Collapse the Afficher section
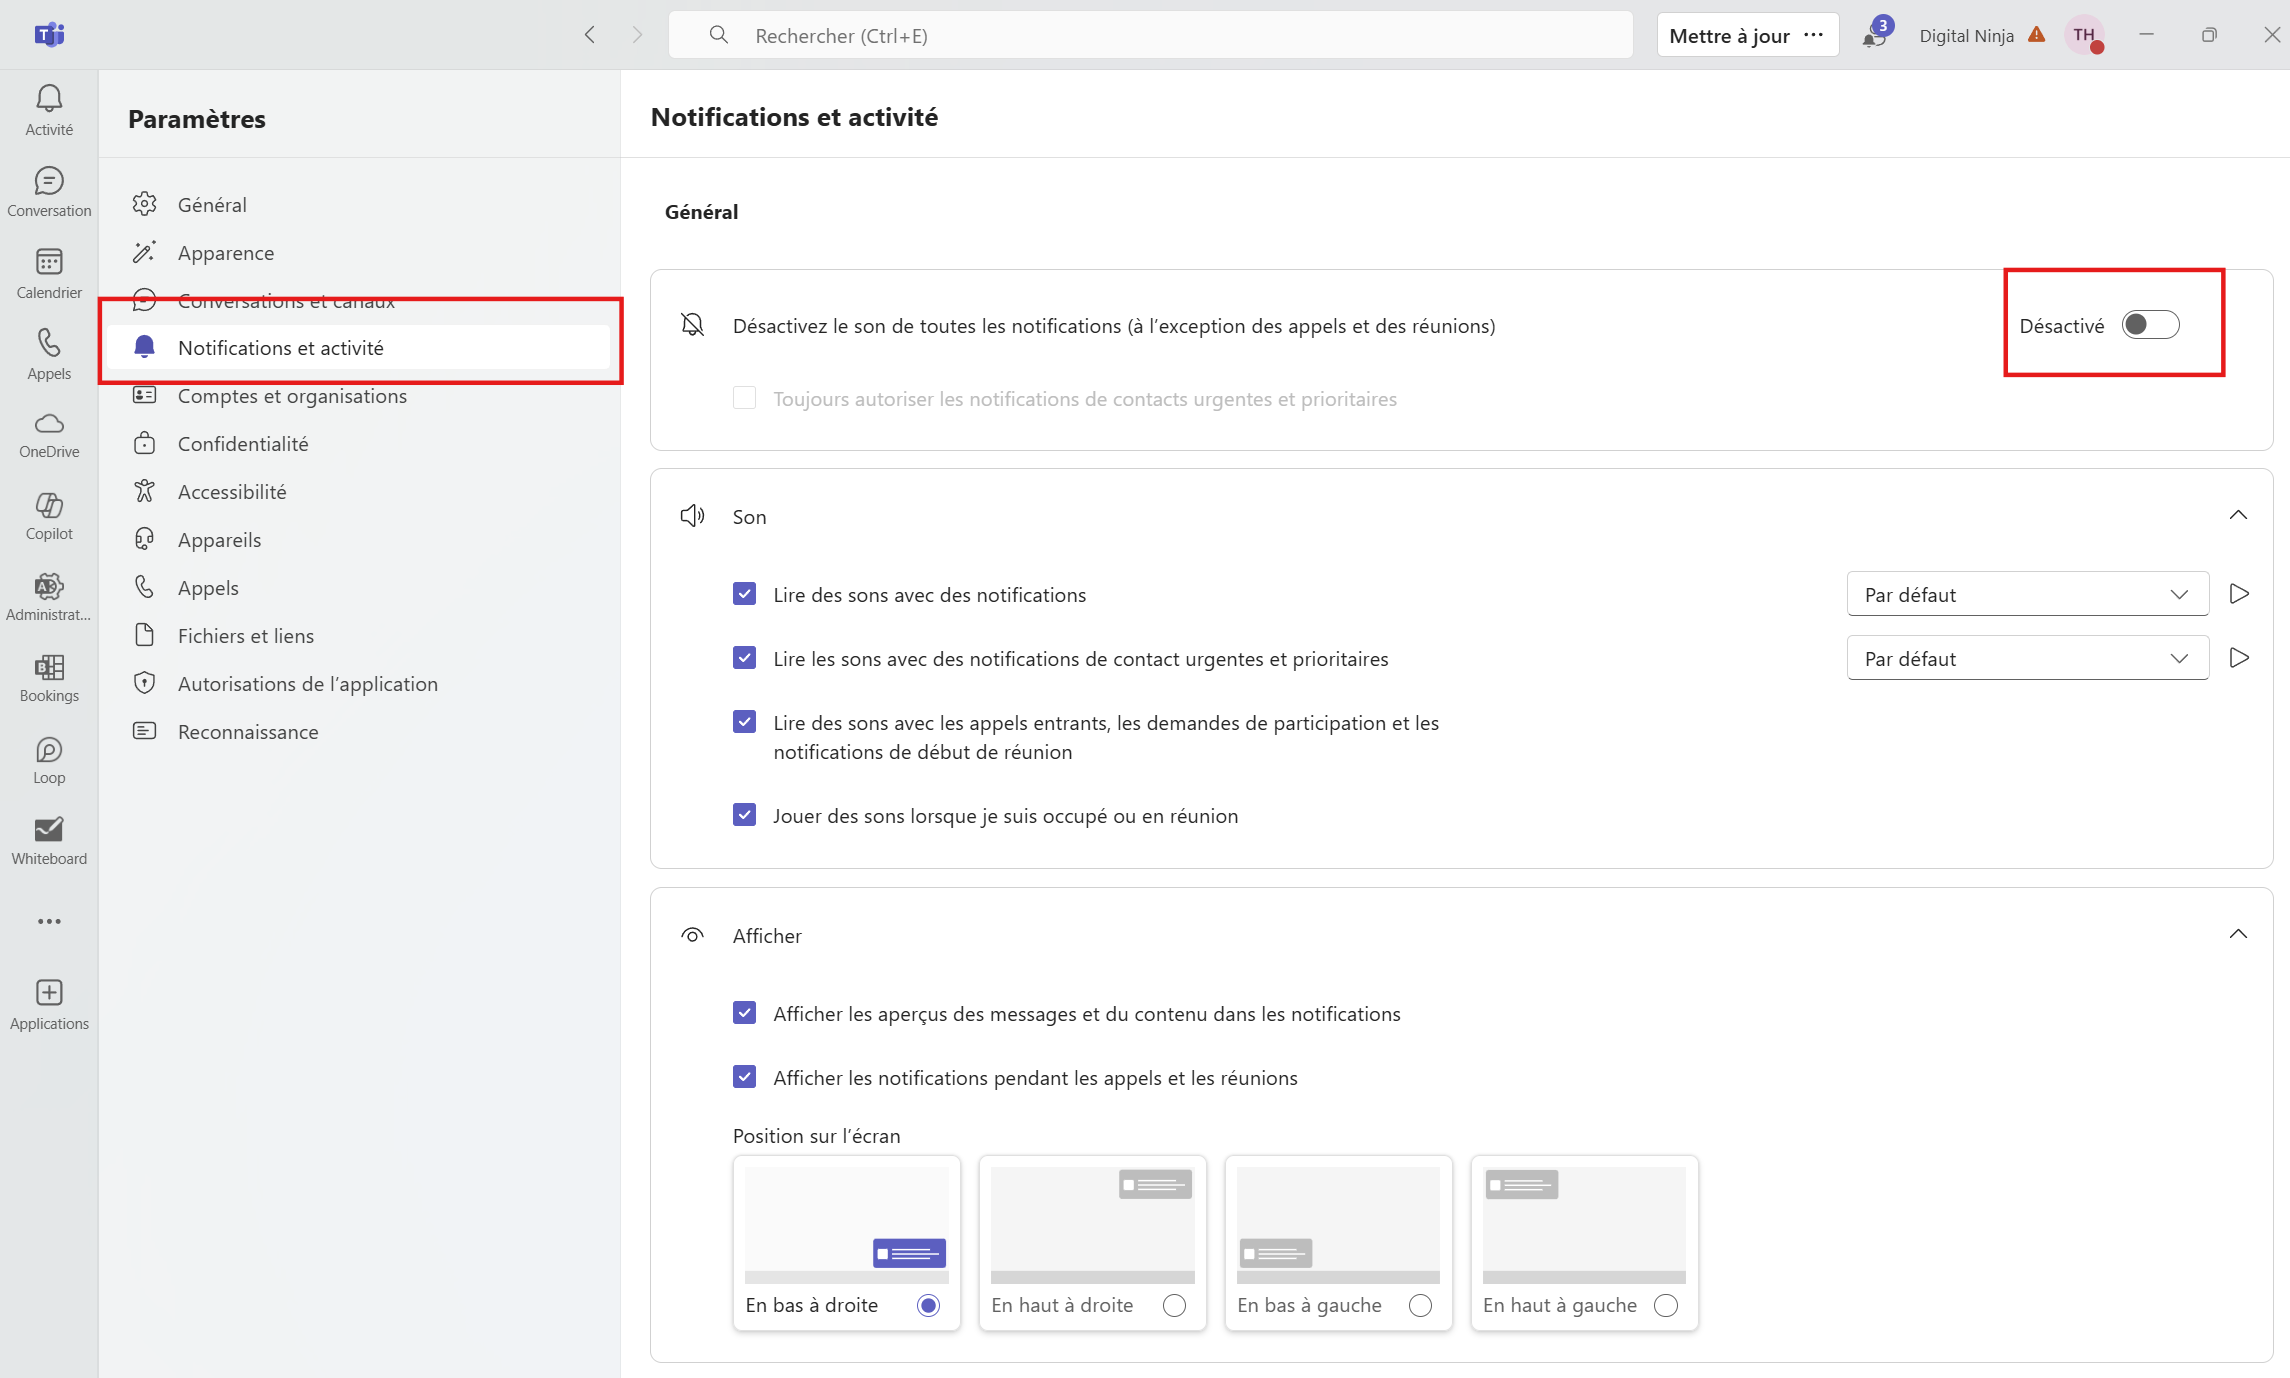 (2238, 935)
